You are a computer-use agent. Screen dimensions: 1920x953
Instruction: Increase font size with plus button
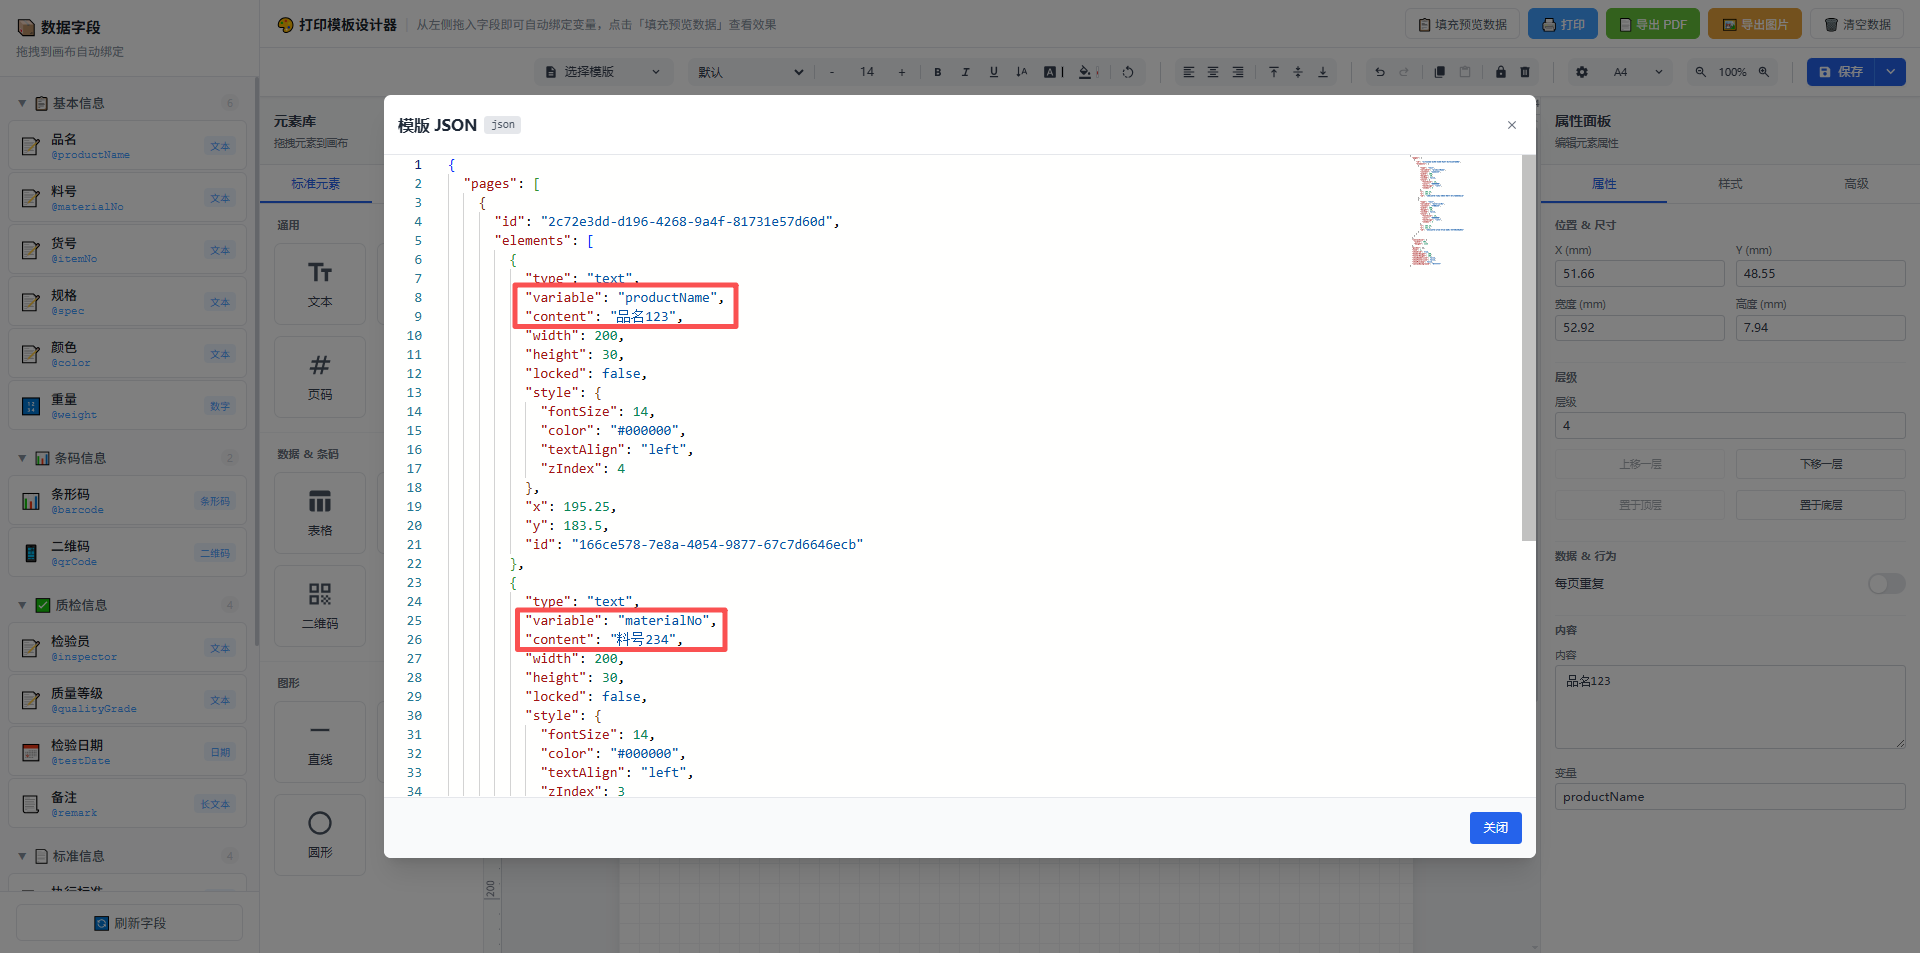(902, 72)
